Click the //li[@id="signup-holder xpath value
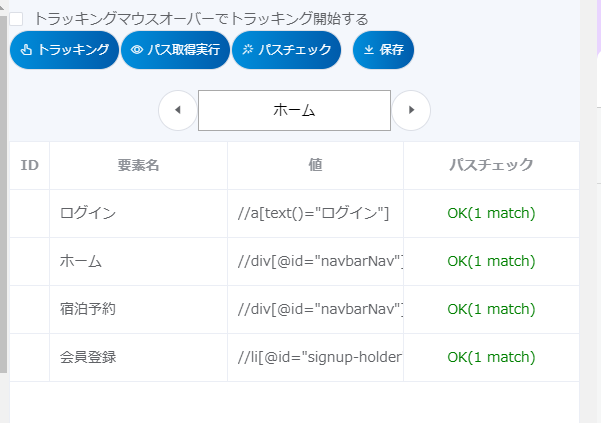 click(319, 357)
